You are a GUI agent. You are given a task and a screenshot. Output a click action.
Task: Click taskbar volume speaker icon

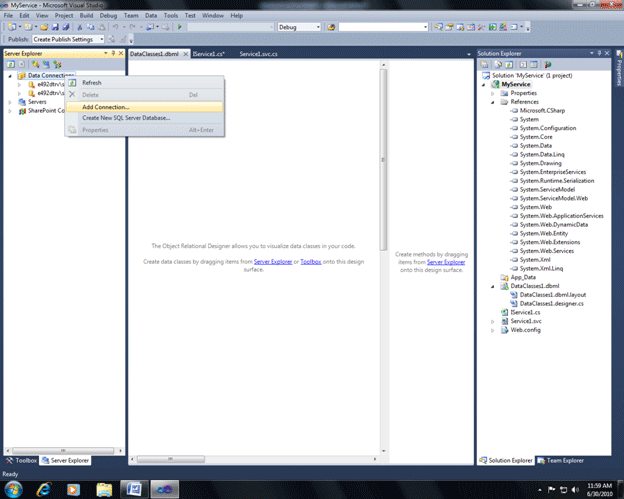pyautogui.click(x=575, y=489)
